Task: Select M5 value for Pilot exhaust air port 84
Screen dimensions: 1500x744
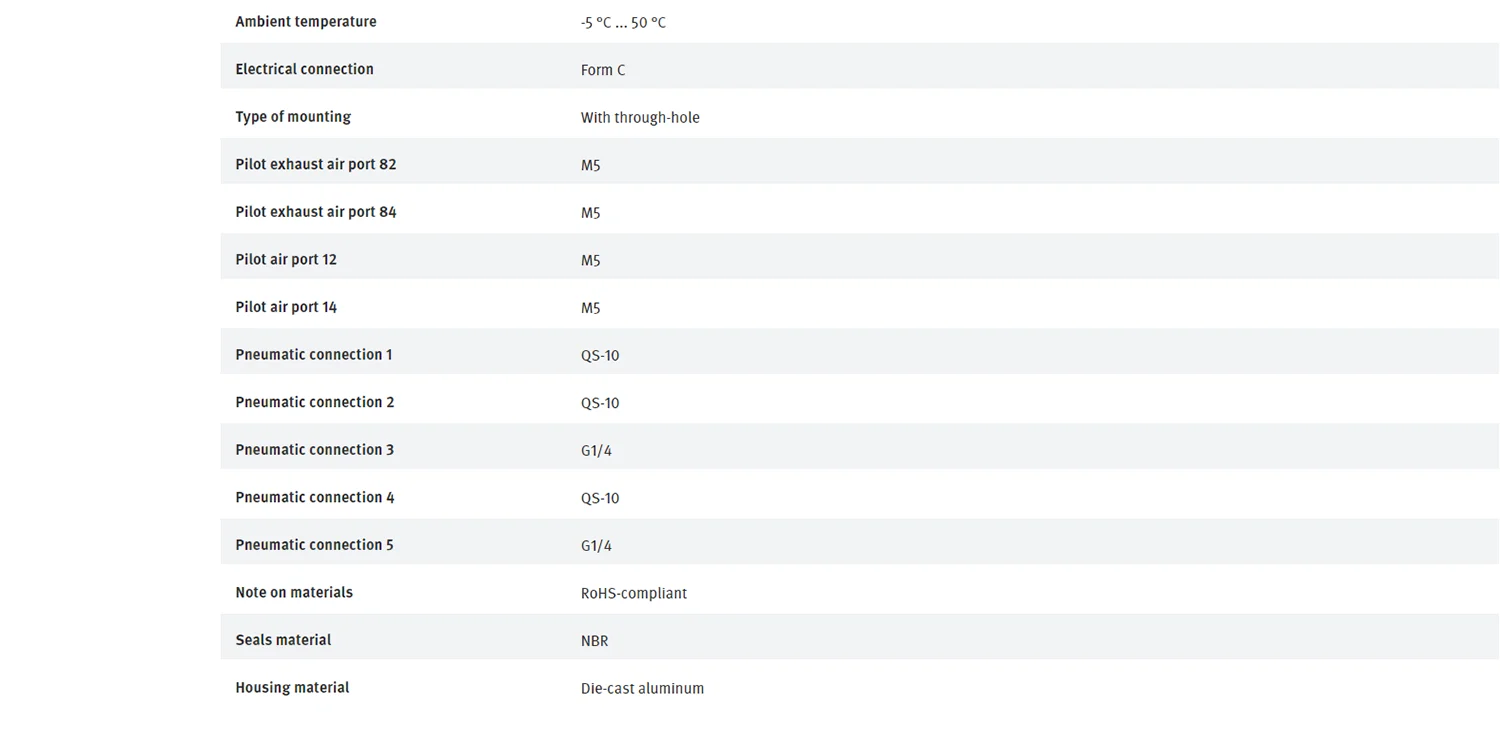Action: [x=591, y=213]
